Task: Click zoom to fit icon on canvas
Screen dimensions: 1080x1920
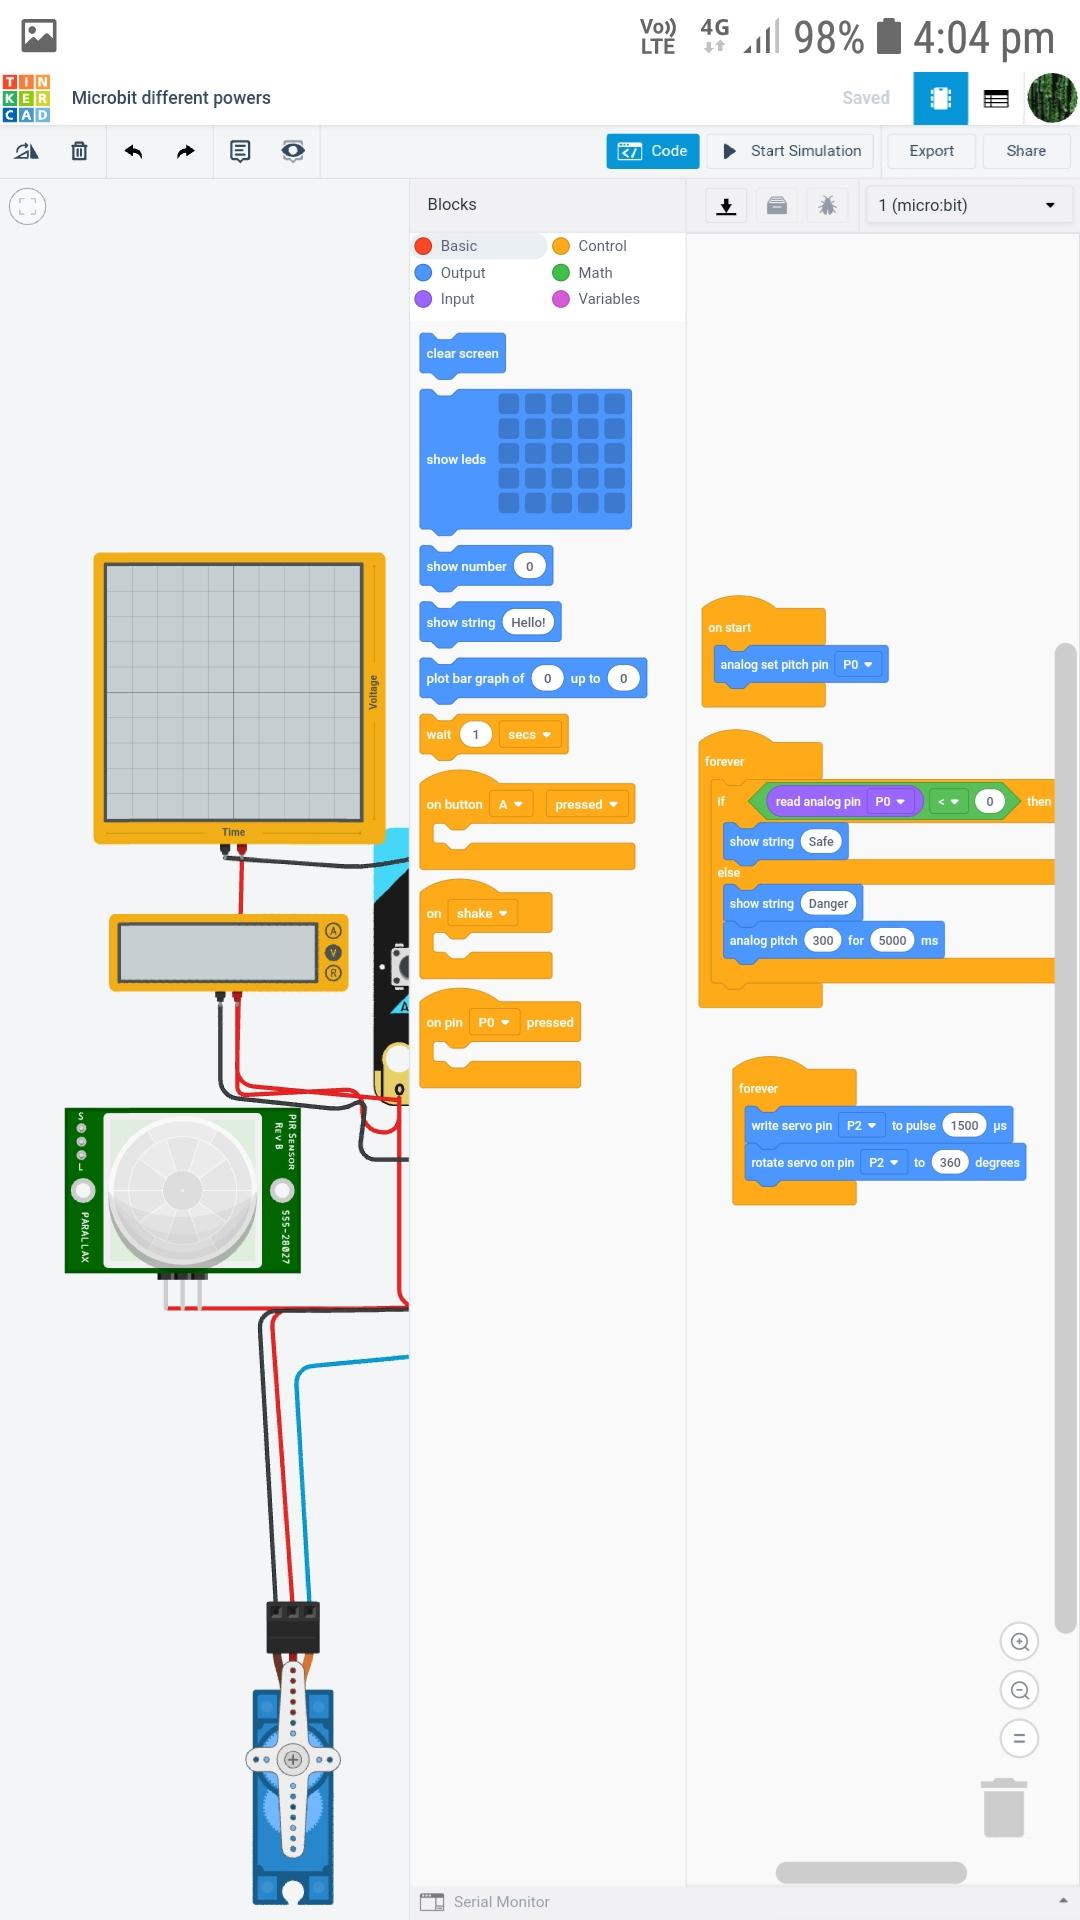Action: pyautogui.click(x=28, y=207)
